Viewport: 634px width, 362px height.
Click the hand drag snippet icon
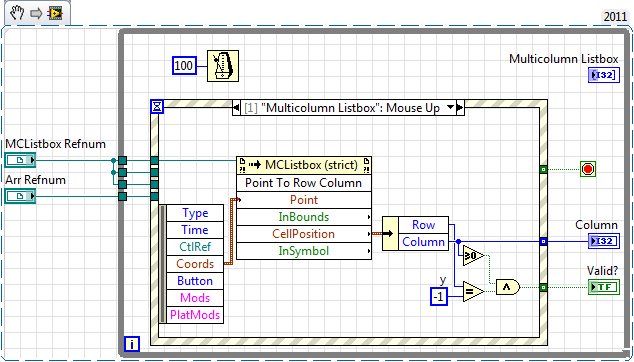coord(17,13)
